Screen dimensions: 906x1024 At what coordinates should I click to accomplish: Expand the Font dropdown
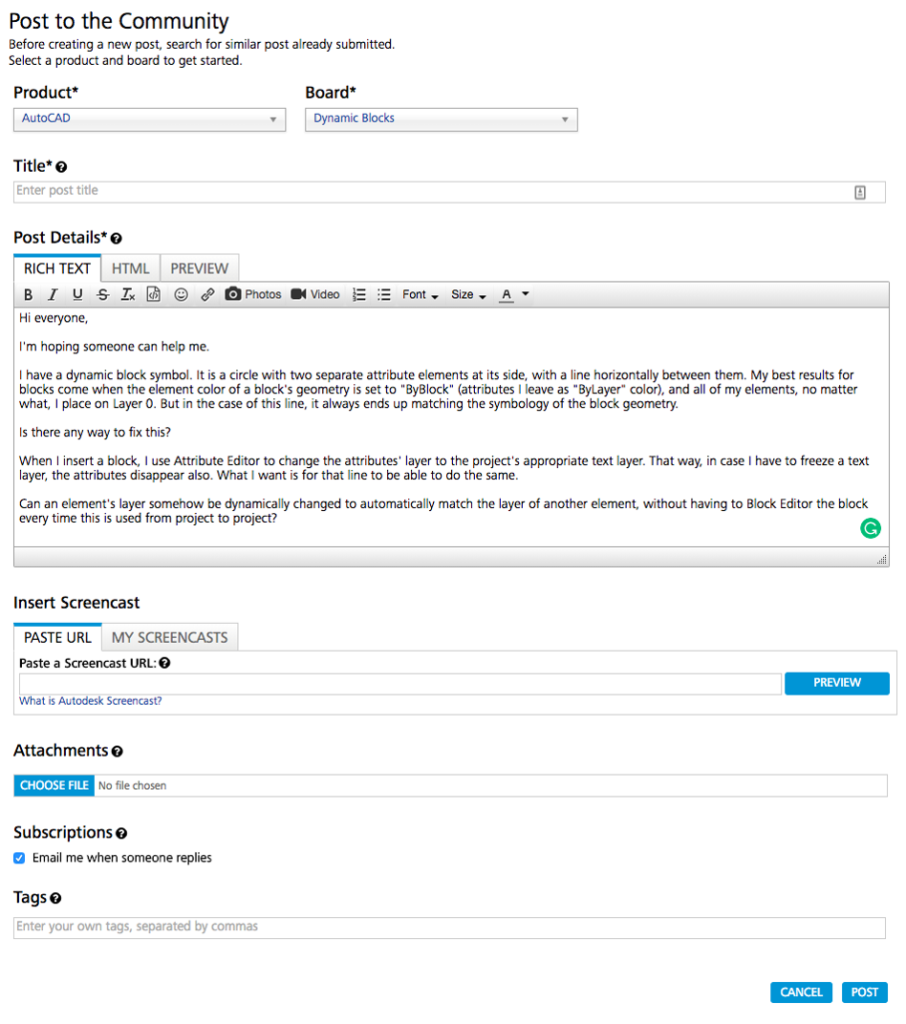coord(420,295)
